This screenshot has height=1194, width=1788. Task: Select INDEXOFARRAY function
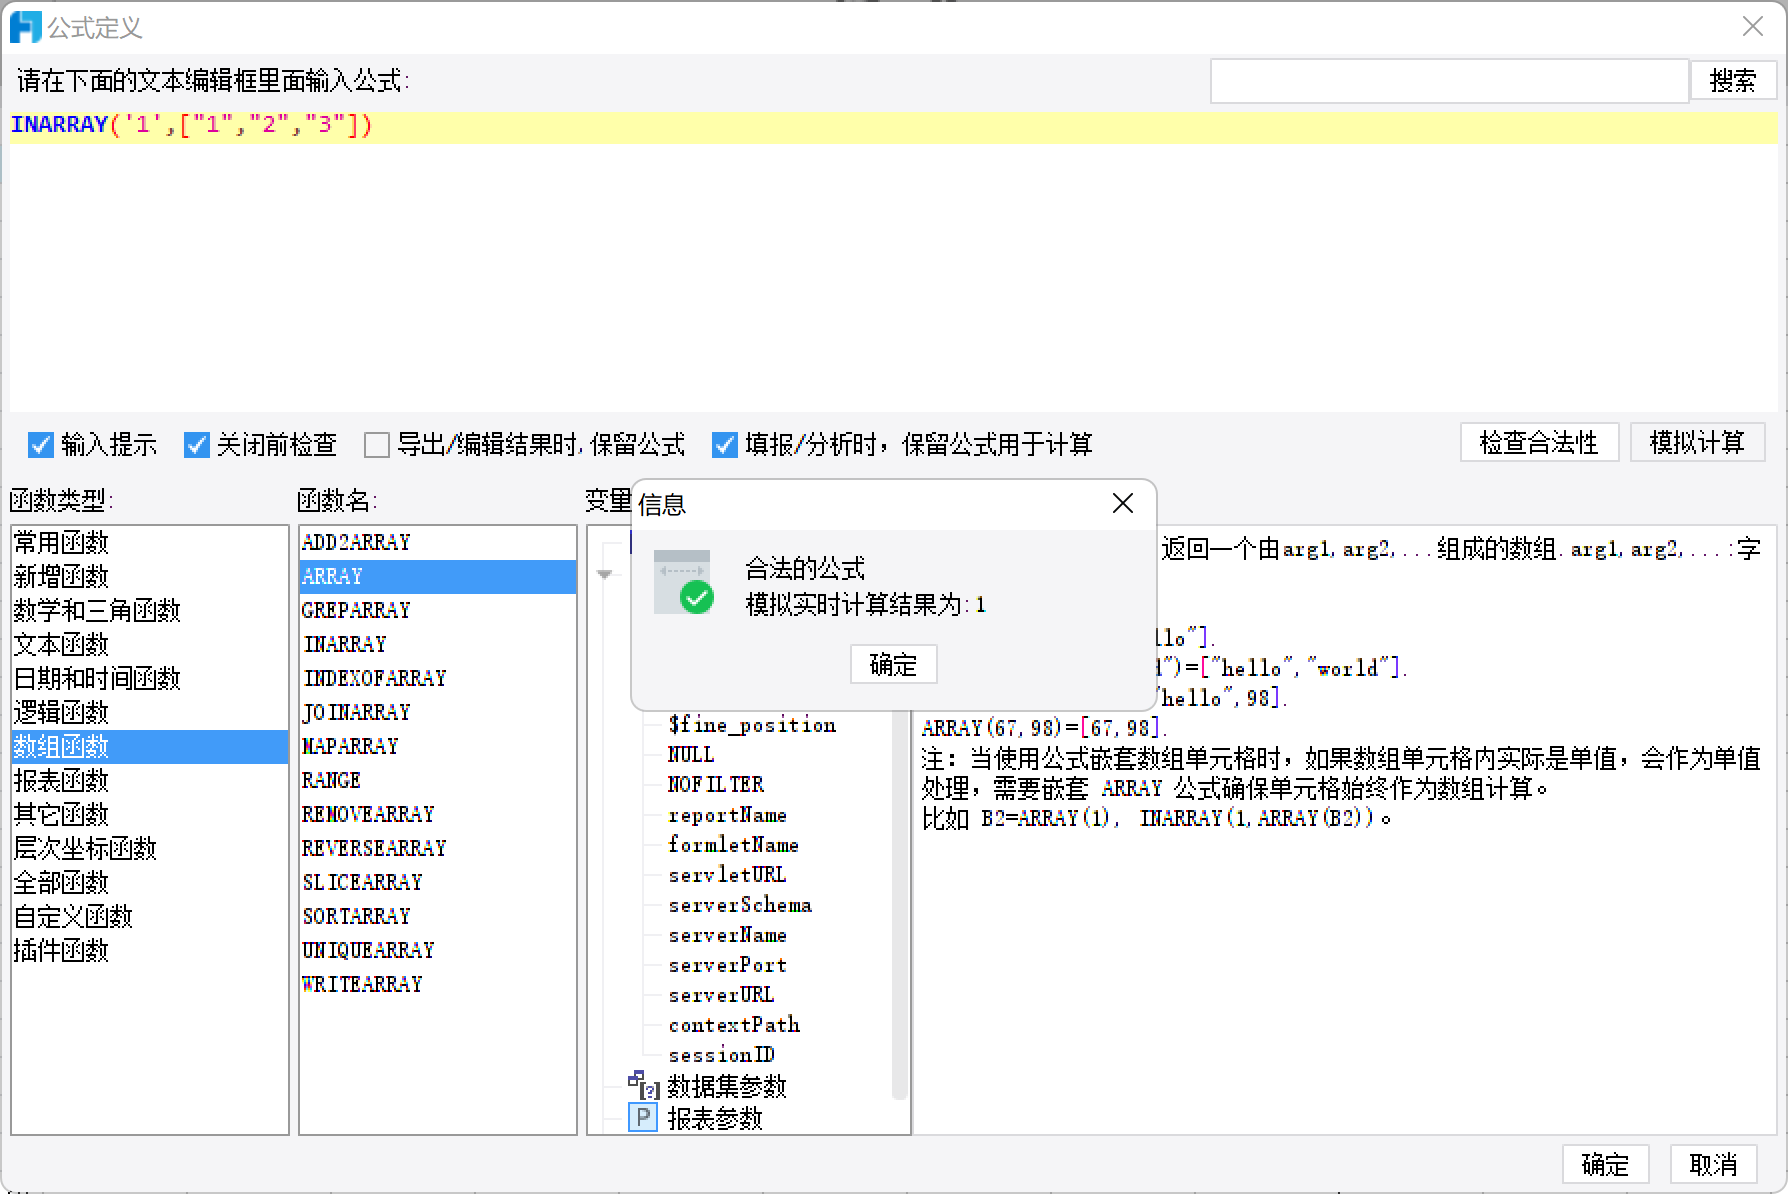coord(437,679)
